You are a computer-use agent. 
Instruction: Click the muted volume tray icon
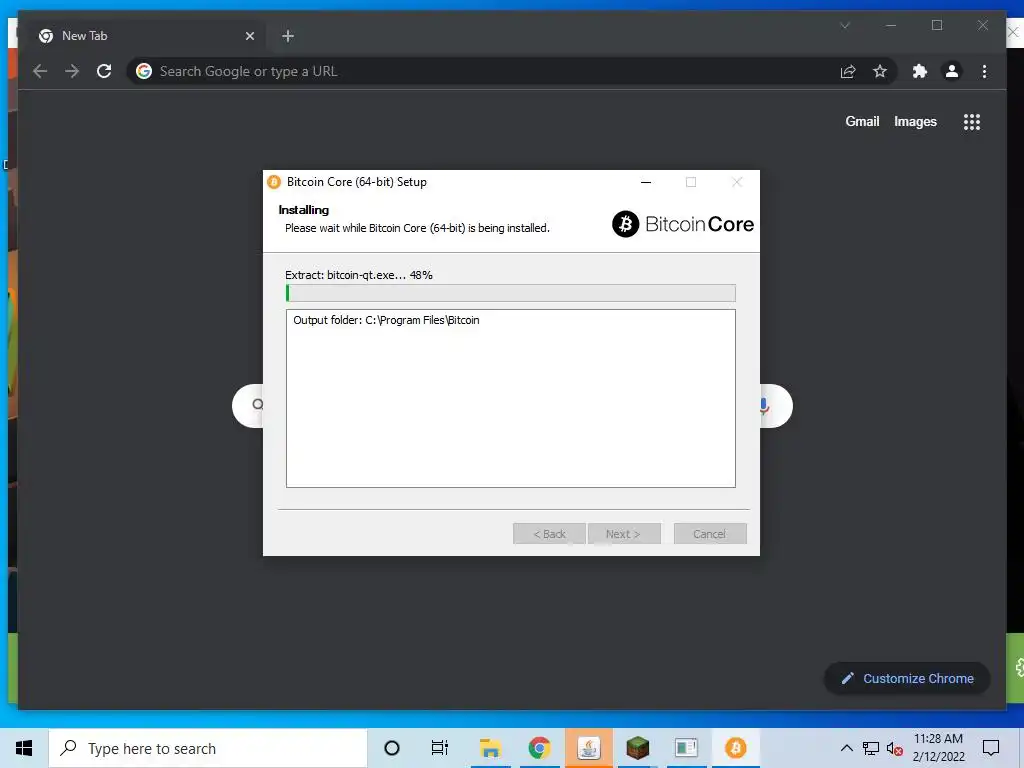tap(895, 748)
